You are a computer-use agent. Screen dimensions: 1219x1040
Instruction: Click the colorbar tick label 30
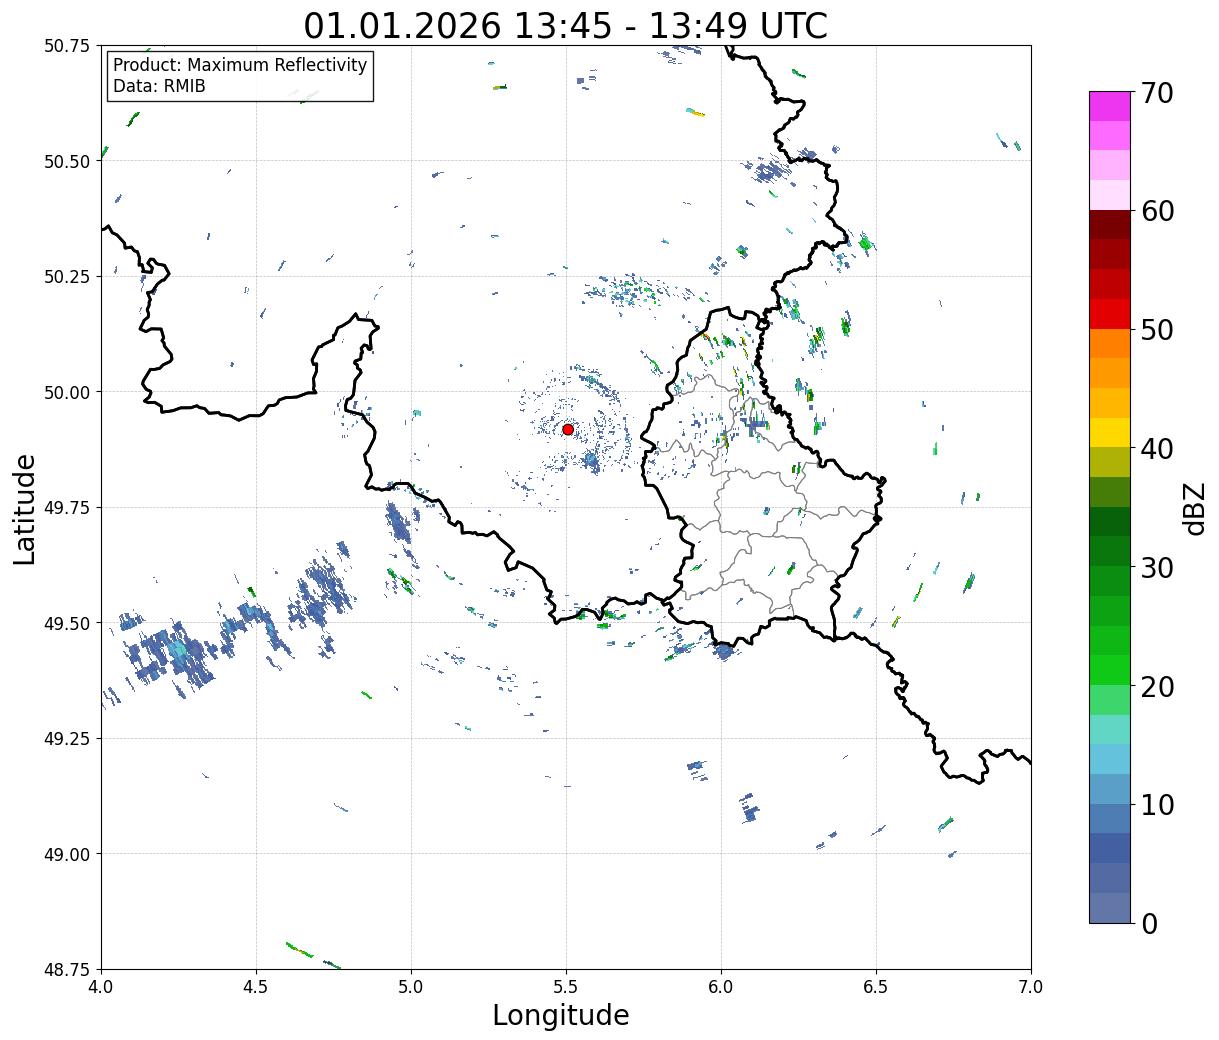1156,567
